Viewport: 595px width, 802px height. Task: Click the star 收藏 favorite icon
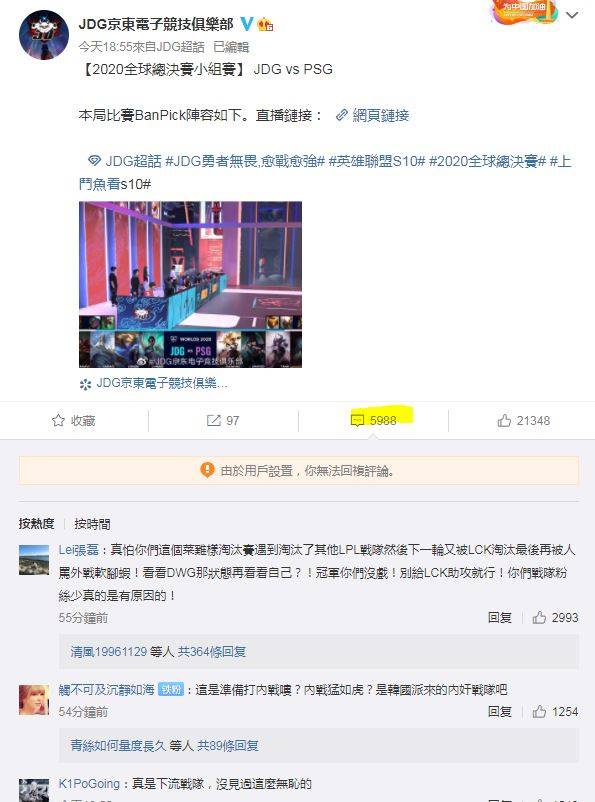[x=58, y=420]
